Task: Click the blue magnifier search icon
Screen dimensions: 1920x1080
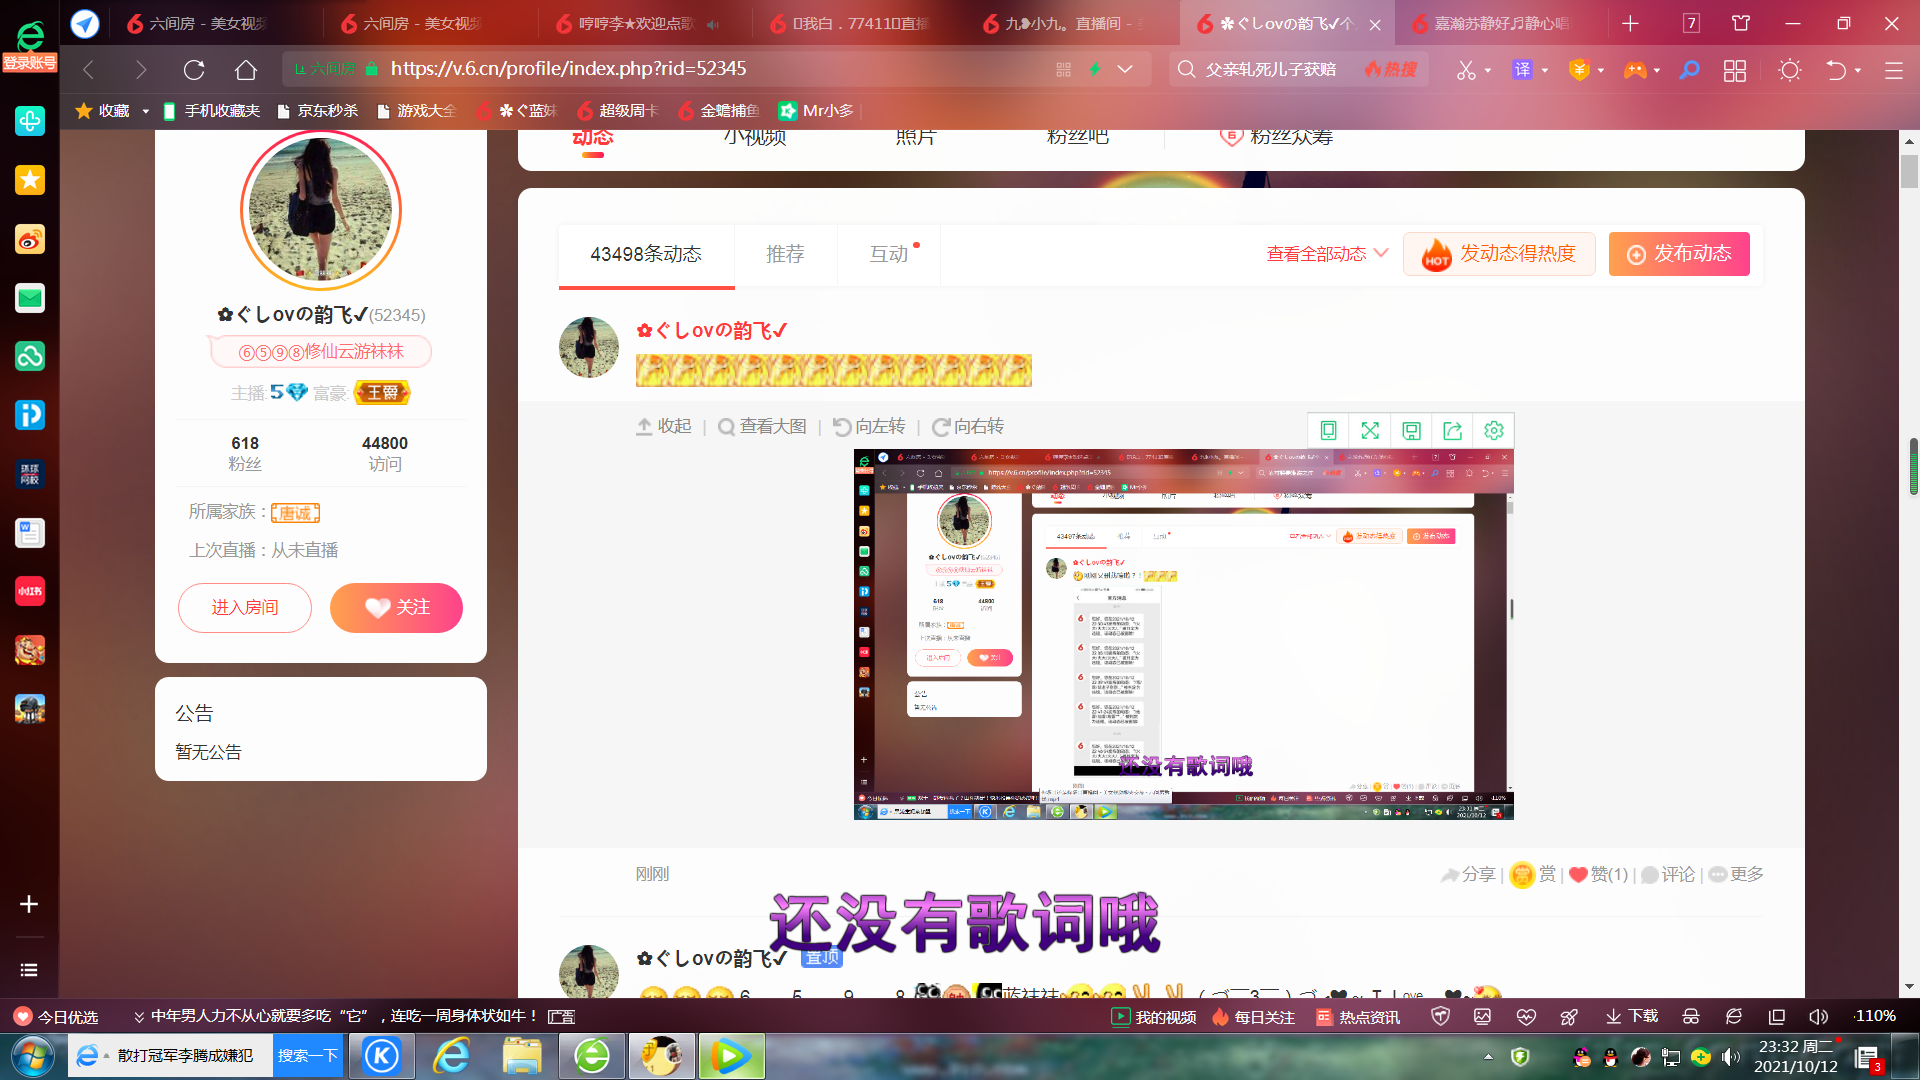Action: [x=1689, y=69]
